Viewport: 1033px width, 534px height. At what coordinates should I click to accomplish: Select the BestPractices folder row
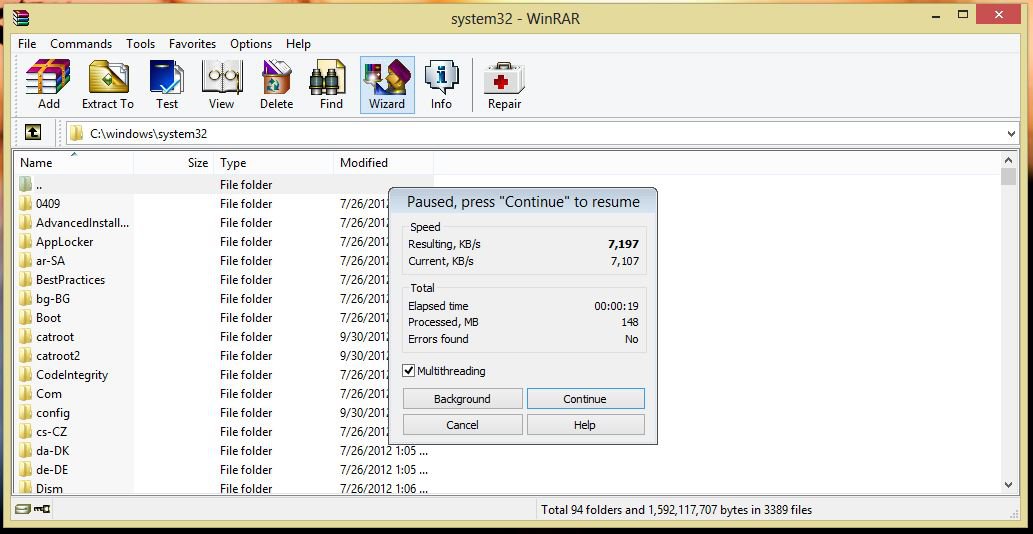click(x=223, y=280)
